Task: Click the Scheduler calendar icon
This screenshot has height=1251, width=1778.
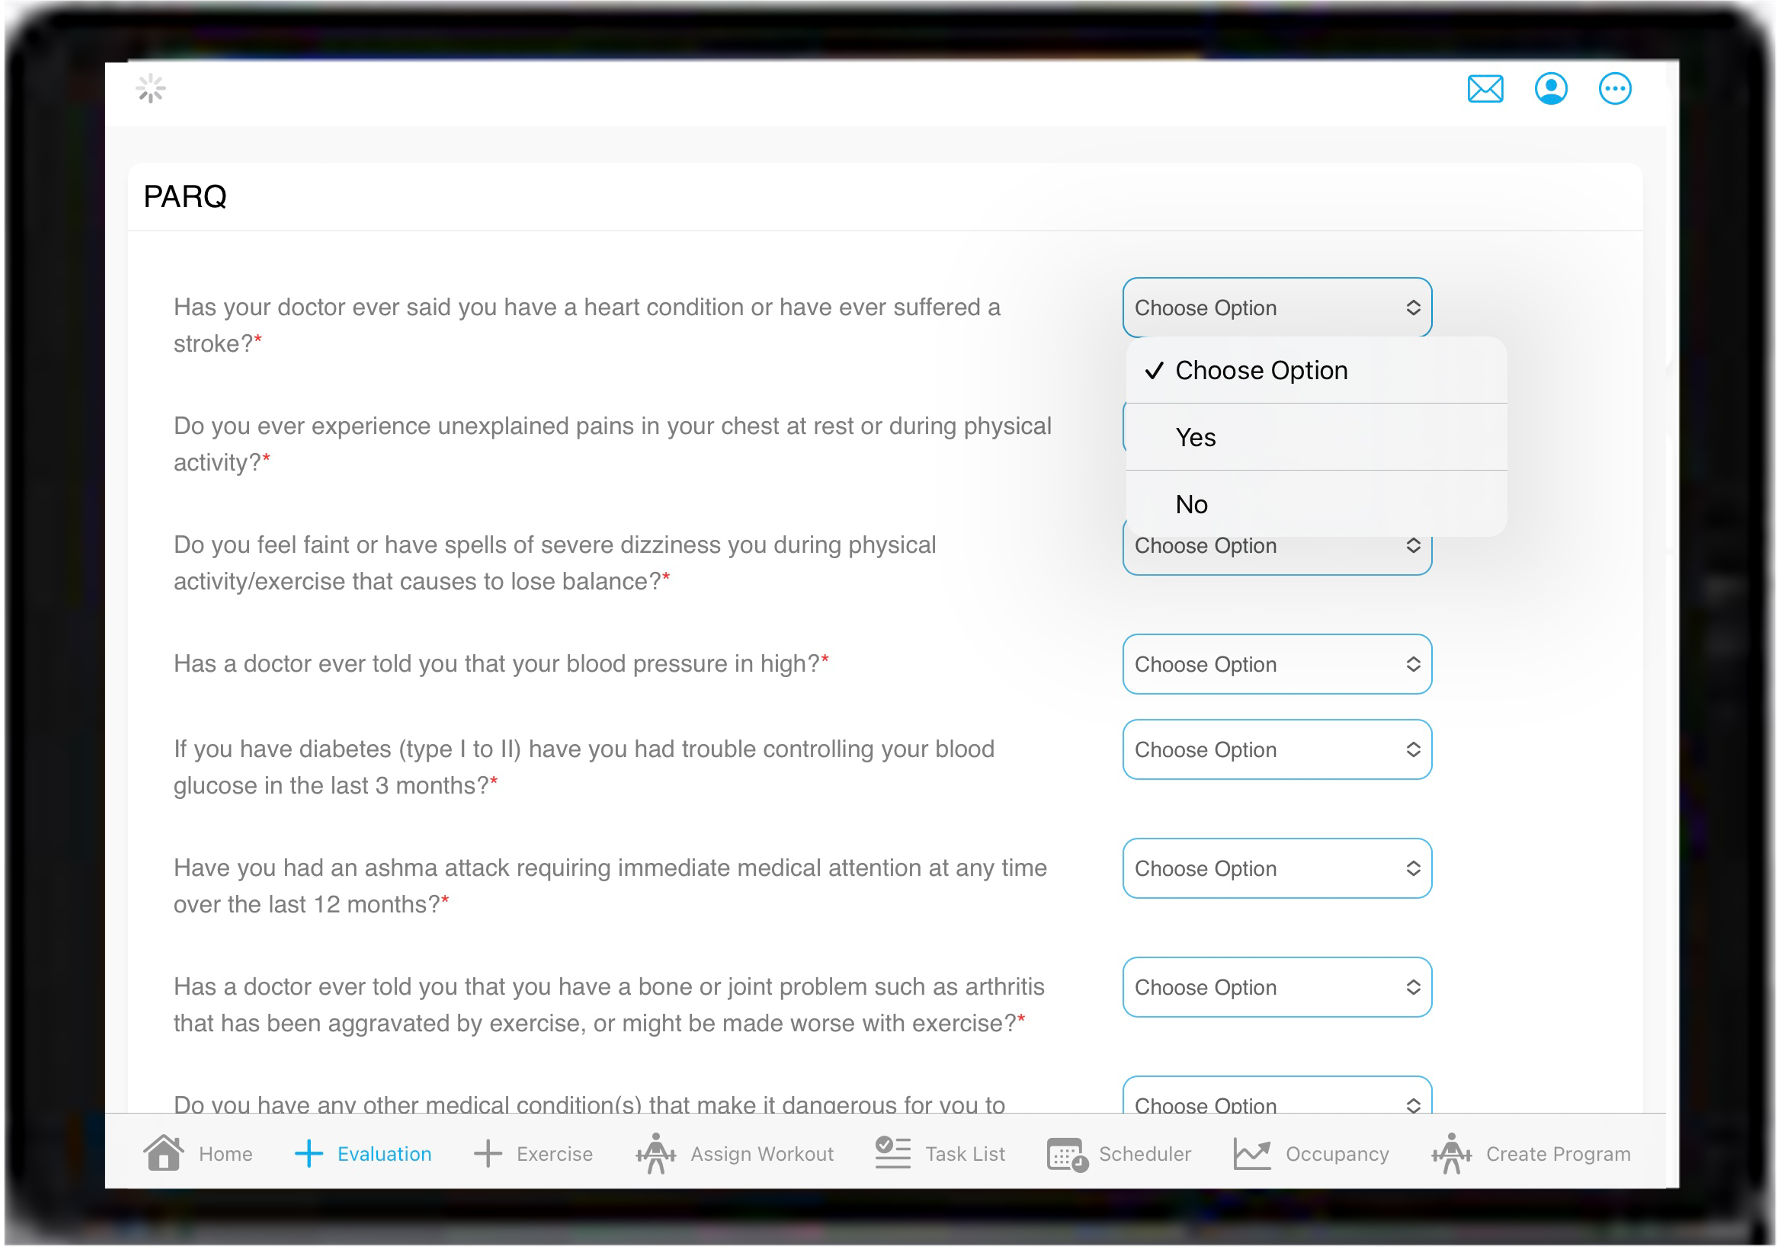Action: [1067, 1154]
